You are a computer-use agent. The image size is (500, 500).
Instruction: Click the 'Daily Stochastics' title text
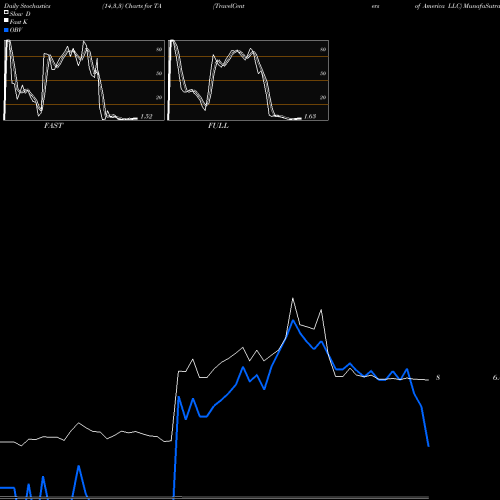27,6
